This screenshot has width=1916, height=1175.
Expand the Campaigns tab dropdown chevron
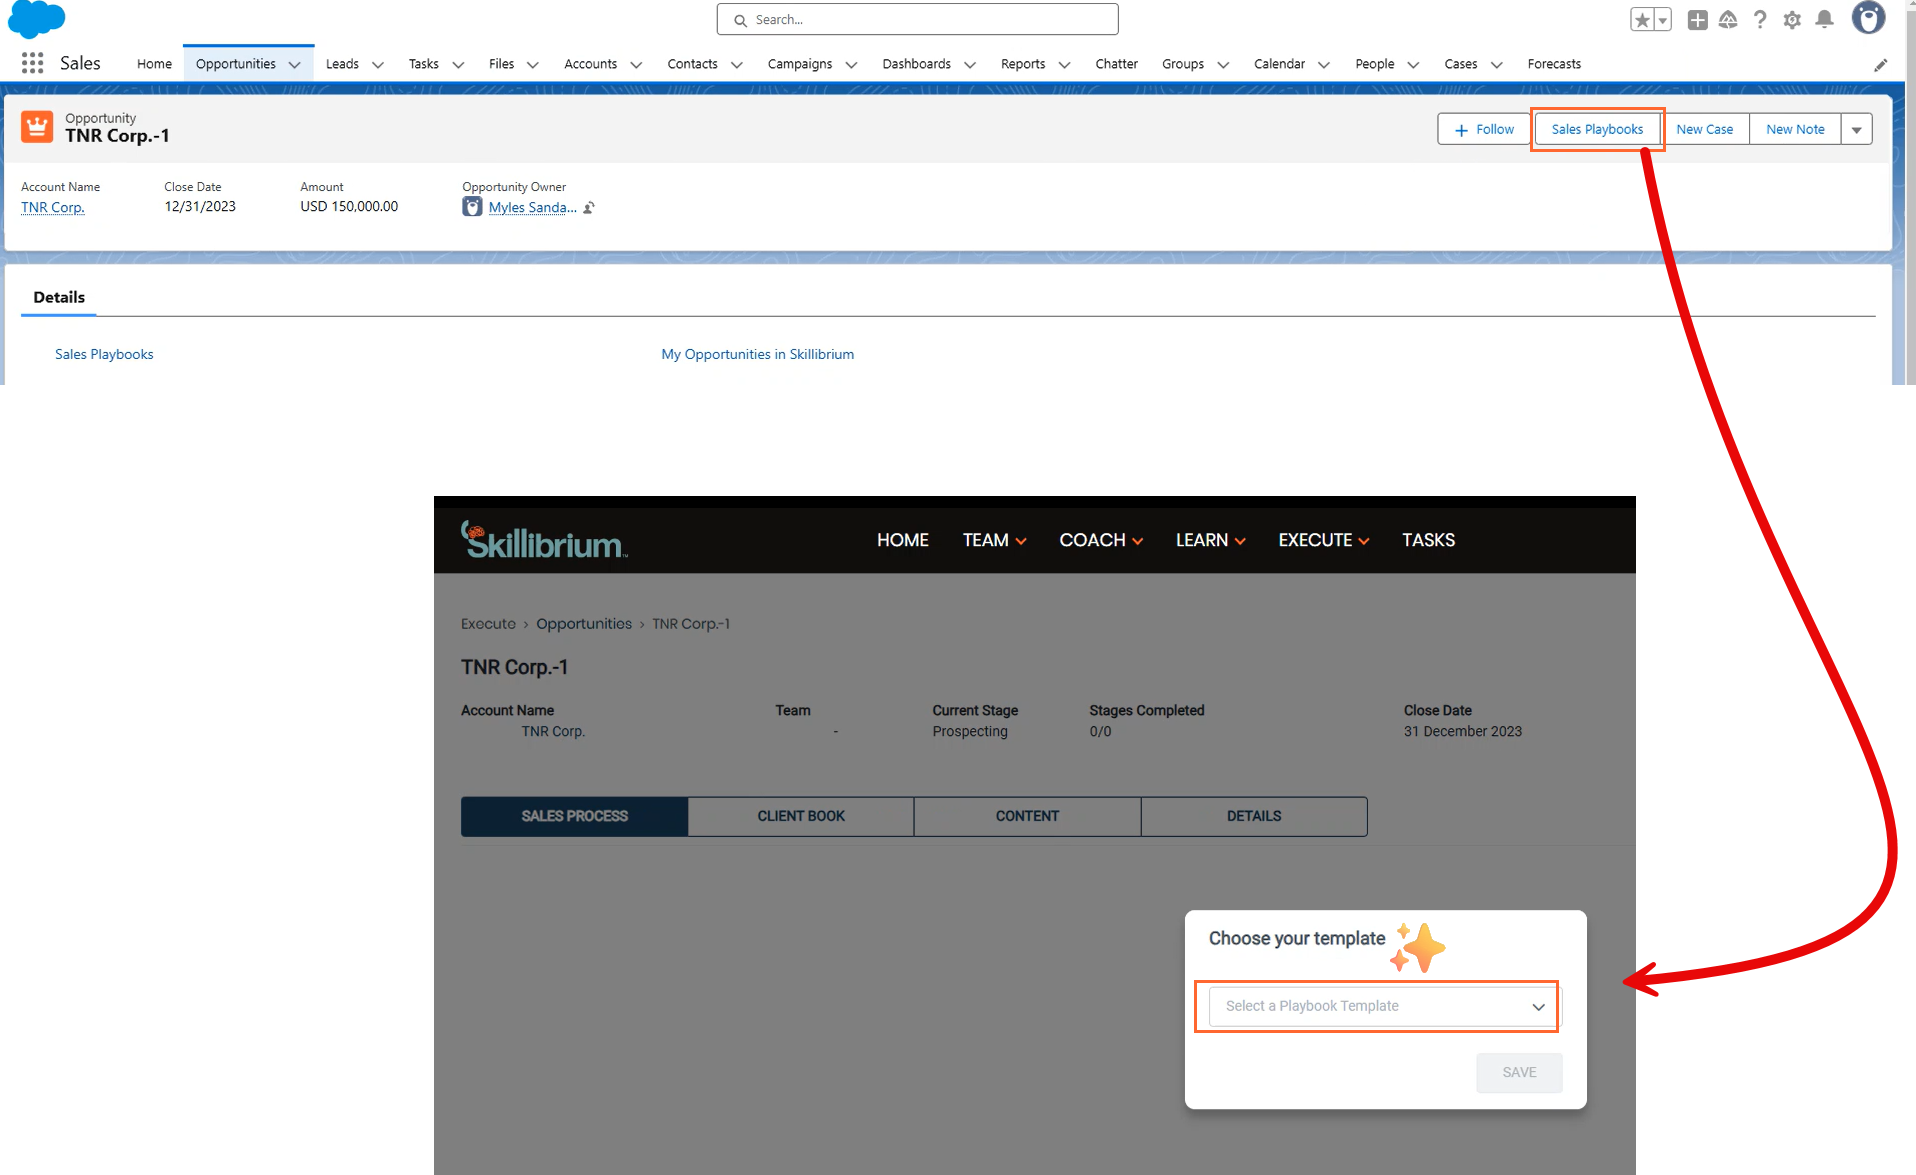[x=851, y=65]
